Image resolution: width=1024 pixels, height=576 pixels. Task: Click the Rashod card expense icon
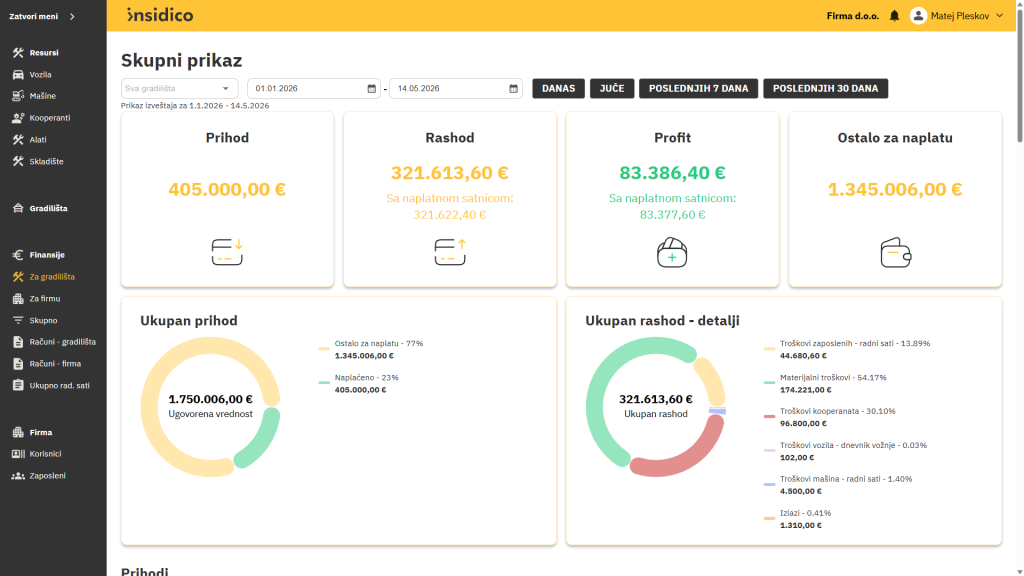click(450, 252)
